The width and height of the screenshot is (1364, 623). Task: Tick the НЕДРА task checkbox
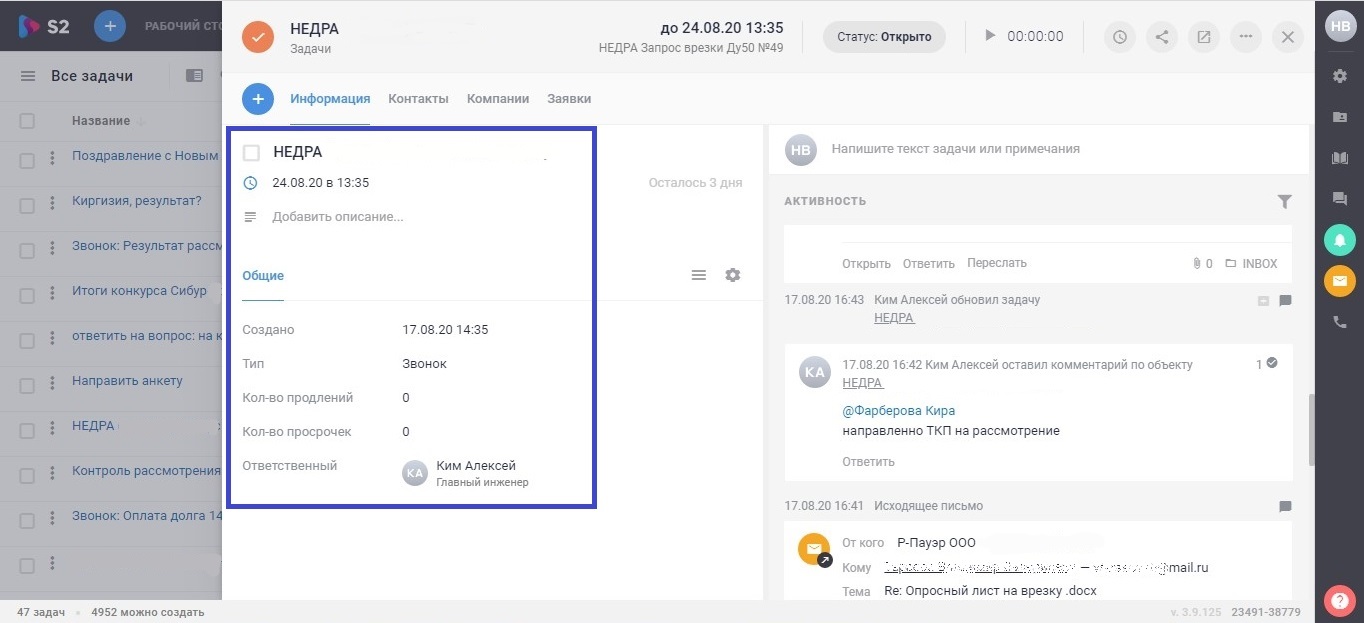252,152
